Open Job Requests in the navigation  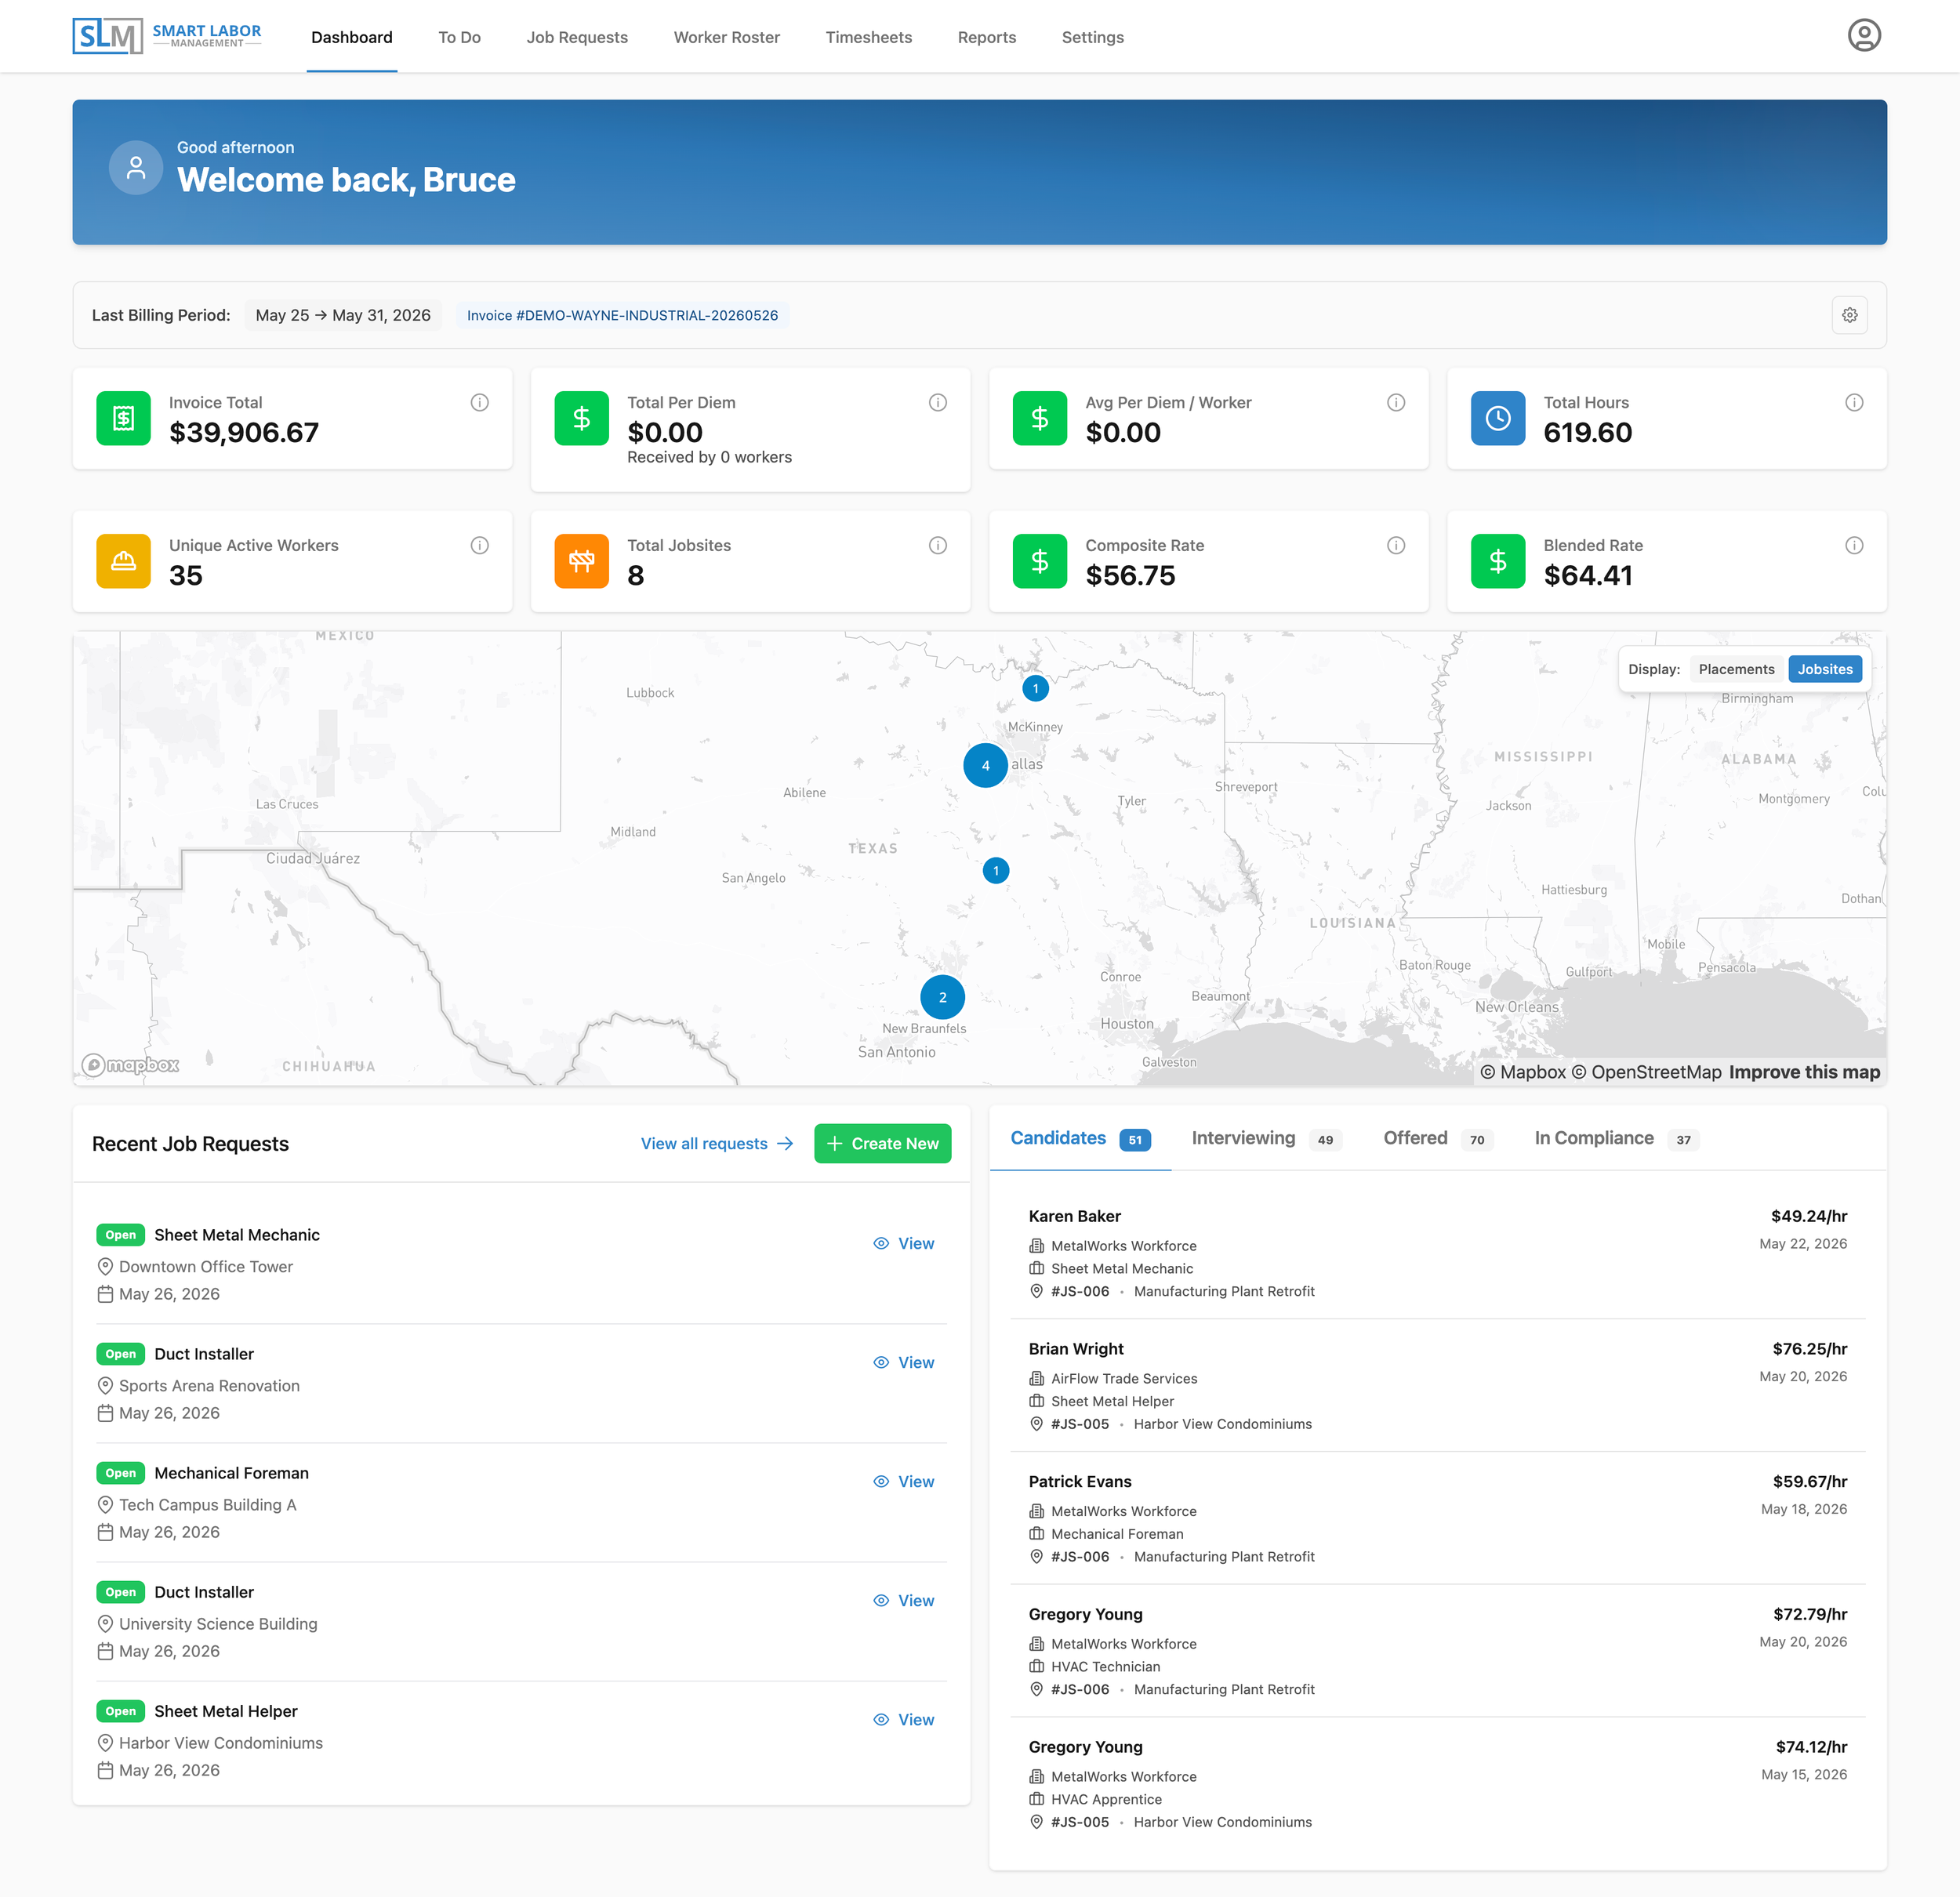click(x=577, y=37)
